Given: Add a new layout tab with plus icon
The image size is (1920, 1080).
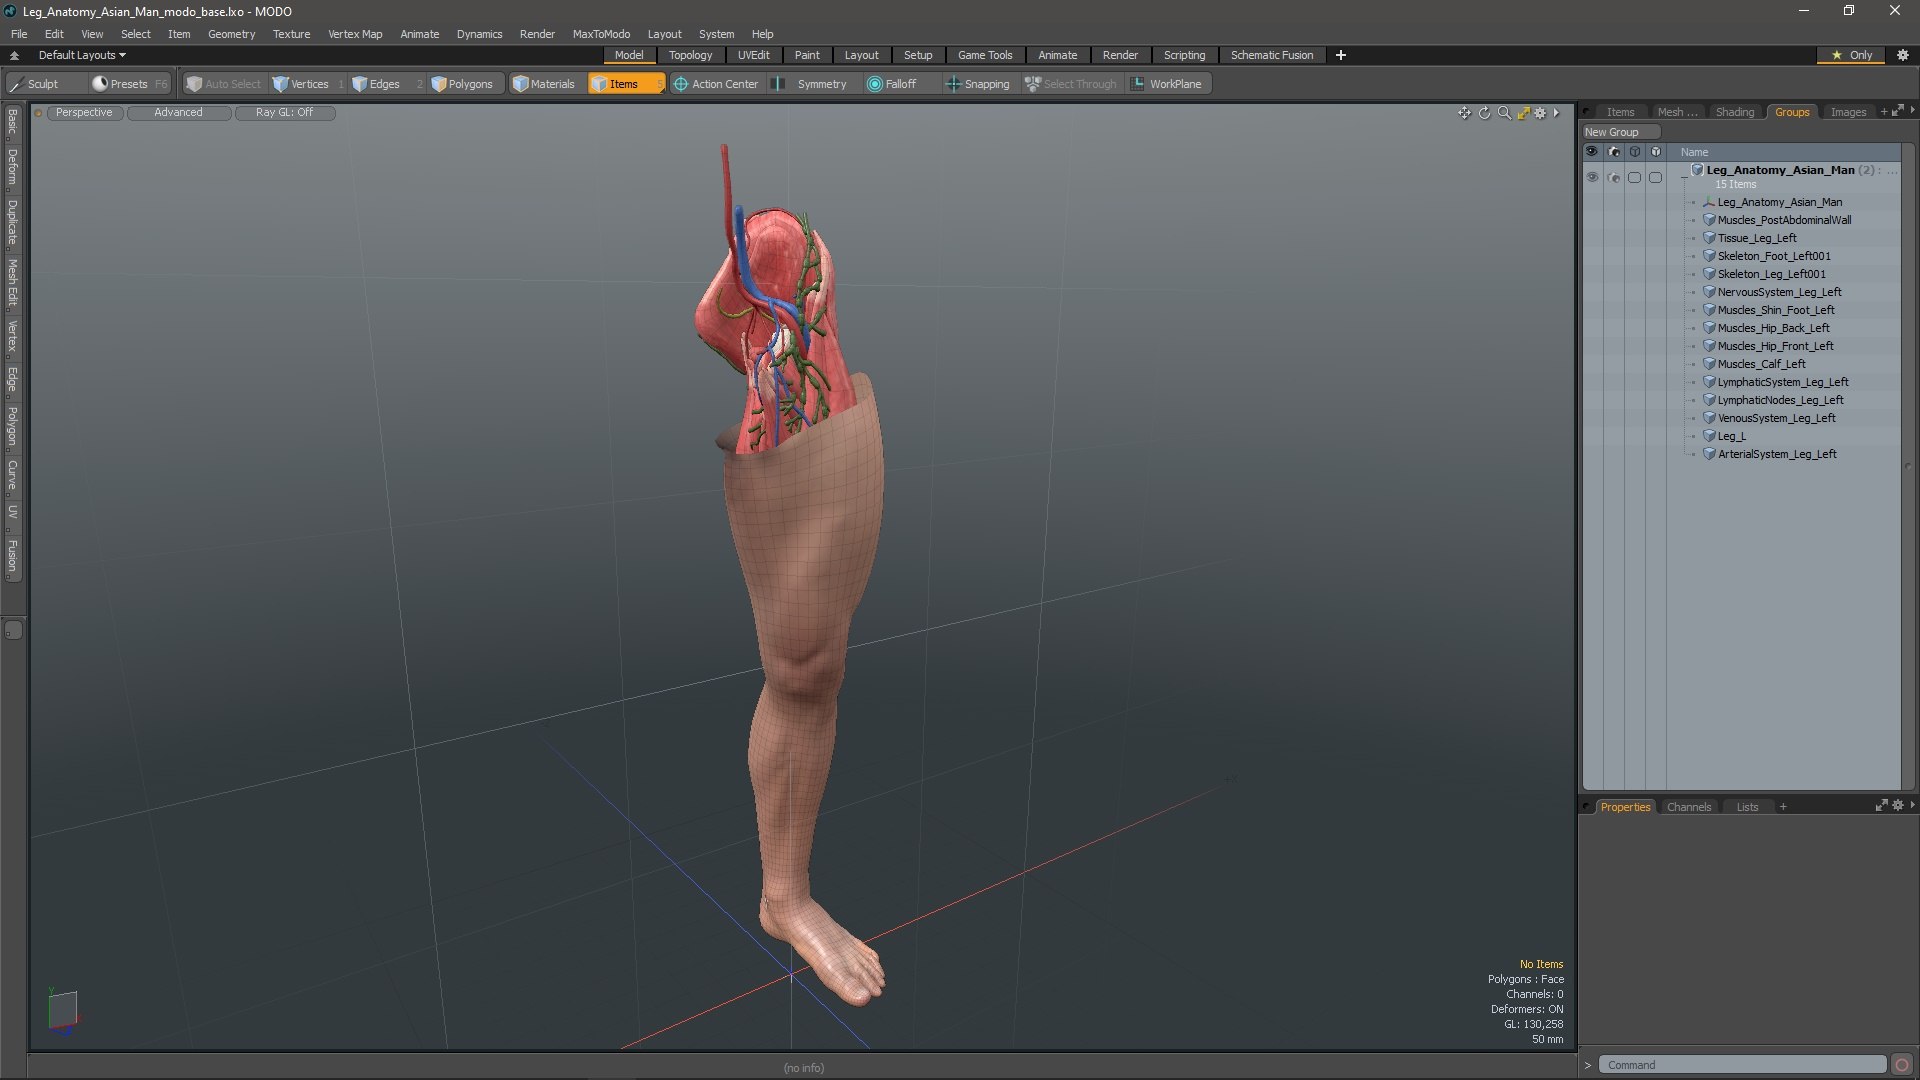Looking at the screenshot, I should tap(1340, 55).
